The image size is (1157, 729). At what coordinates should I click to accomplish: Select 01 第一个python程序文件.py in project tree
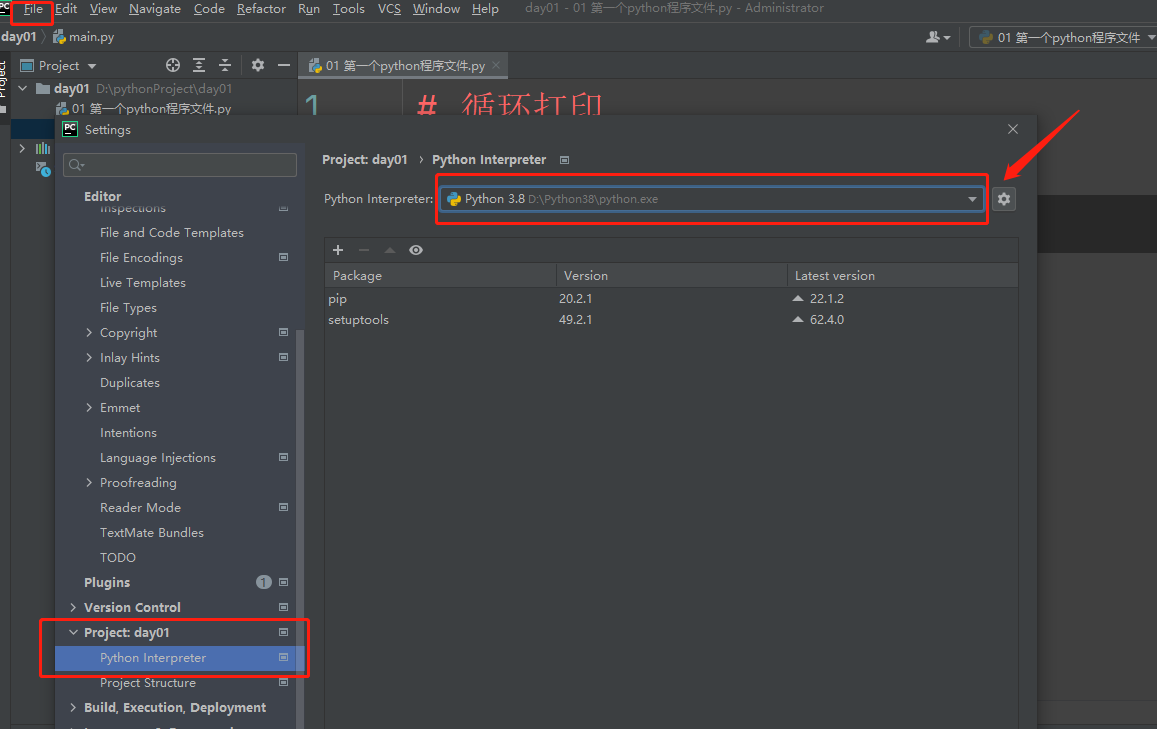(151, 108)
